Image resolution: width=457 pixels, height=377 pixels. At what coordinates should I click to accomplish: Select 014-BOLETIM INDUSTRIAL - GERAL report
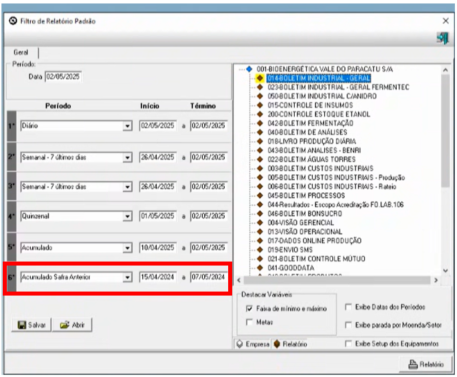tap(318, 78)
